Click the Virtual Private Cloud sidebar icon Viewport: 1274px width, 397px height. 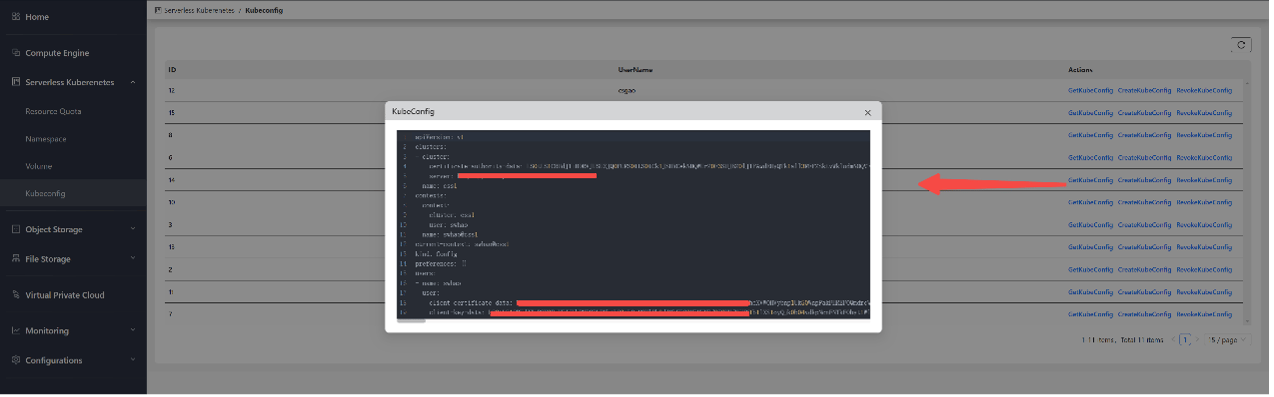[16, 295]
